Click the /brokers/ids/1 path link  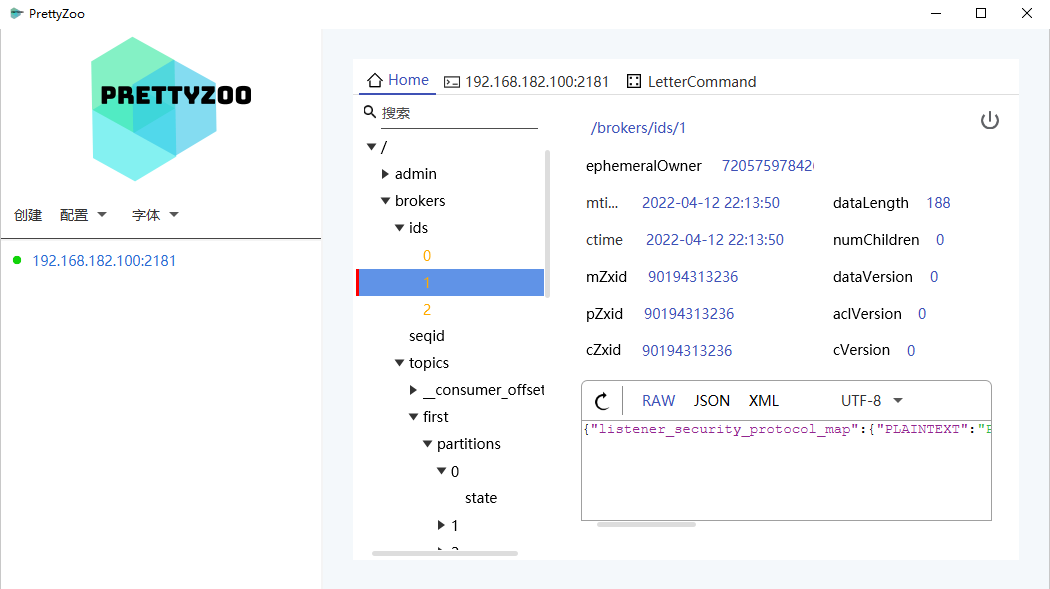coord(638,128)
